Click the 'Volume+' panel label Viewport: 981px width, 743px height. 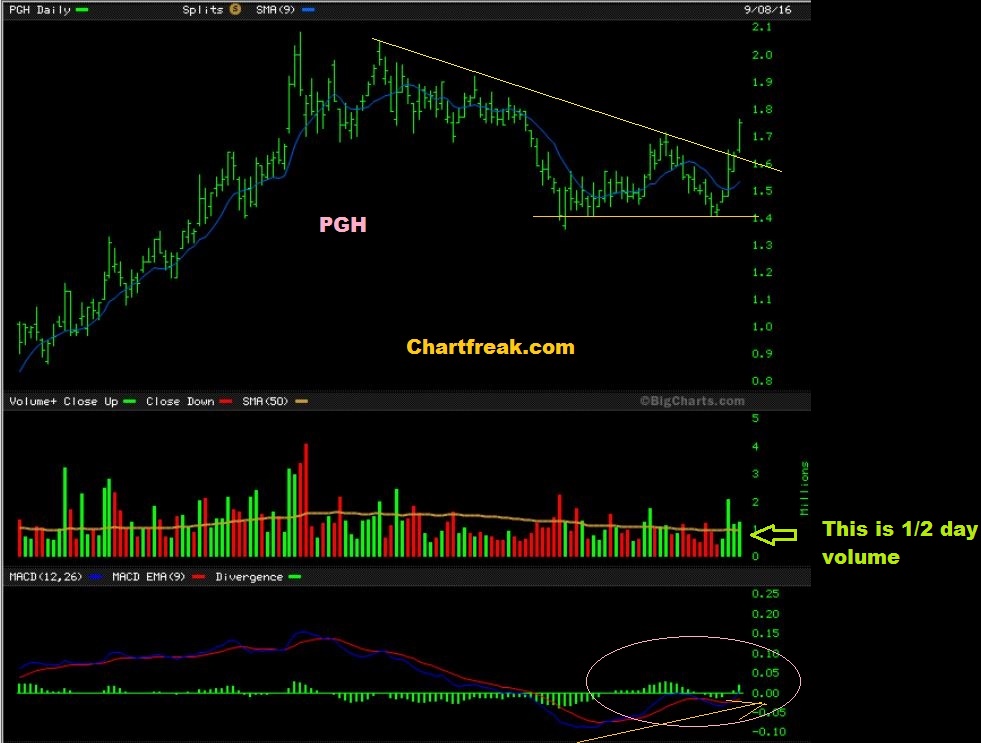tap(33, 402)
